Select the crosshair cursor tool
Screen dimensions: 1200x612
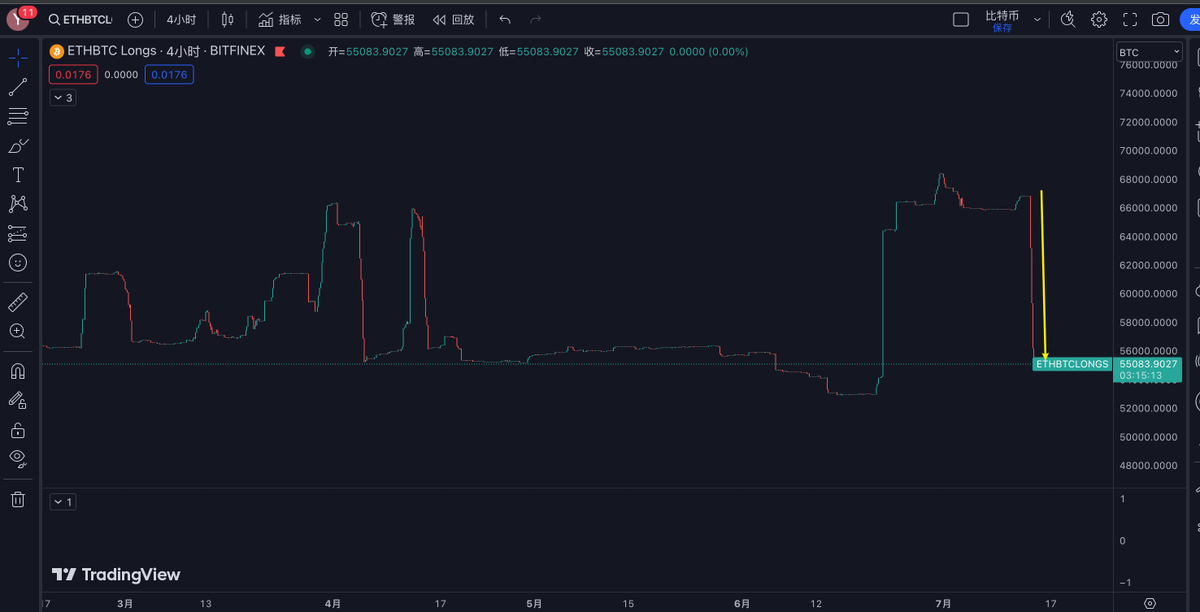[18, 58]
